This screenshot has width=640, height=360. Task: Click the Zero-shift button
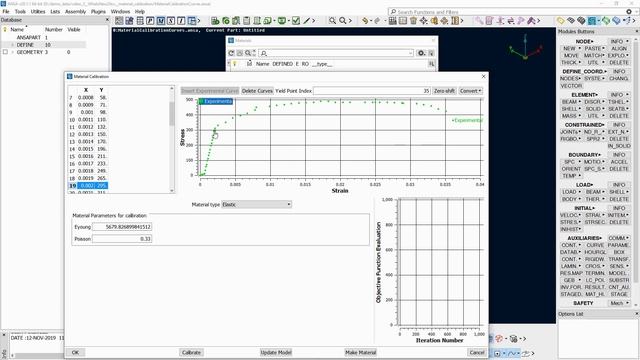point(444,91)
